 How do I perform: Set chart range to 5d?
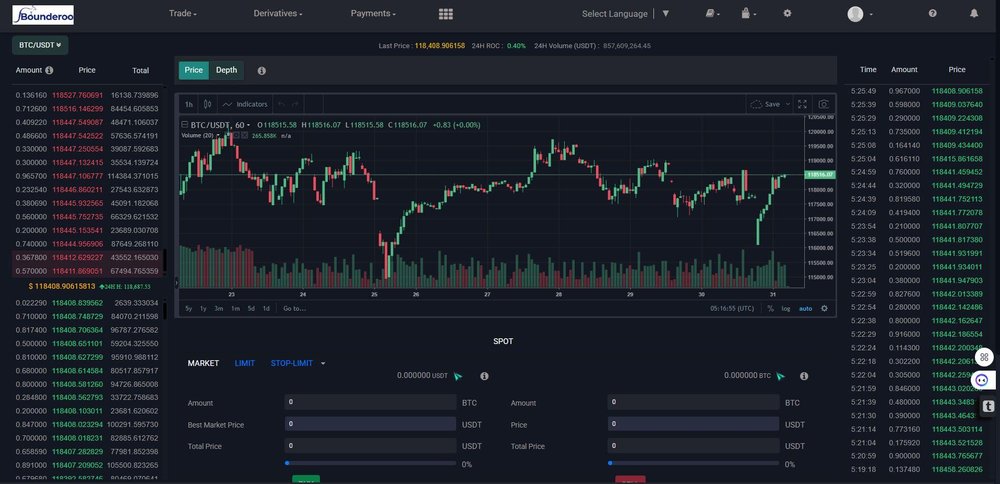tap(251, 309)
